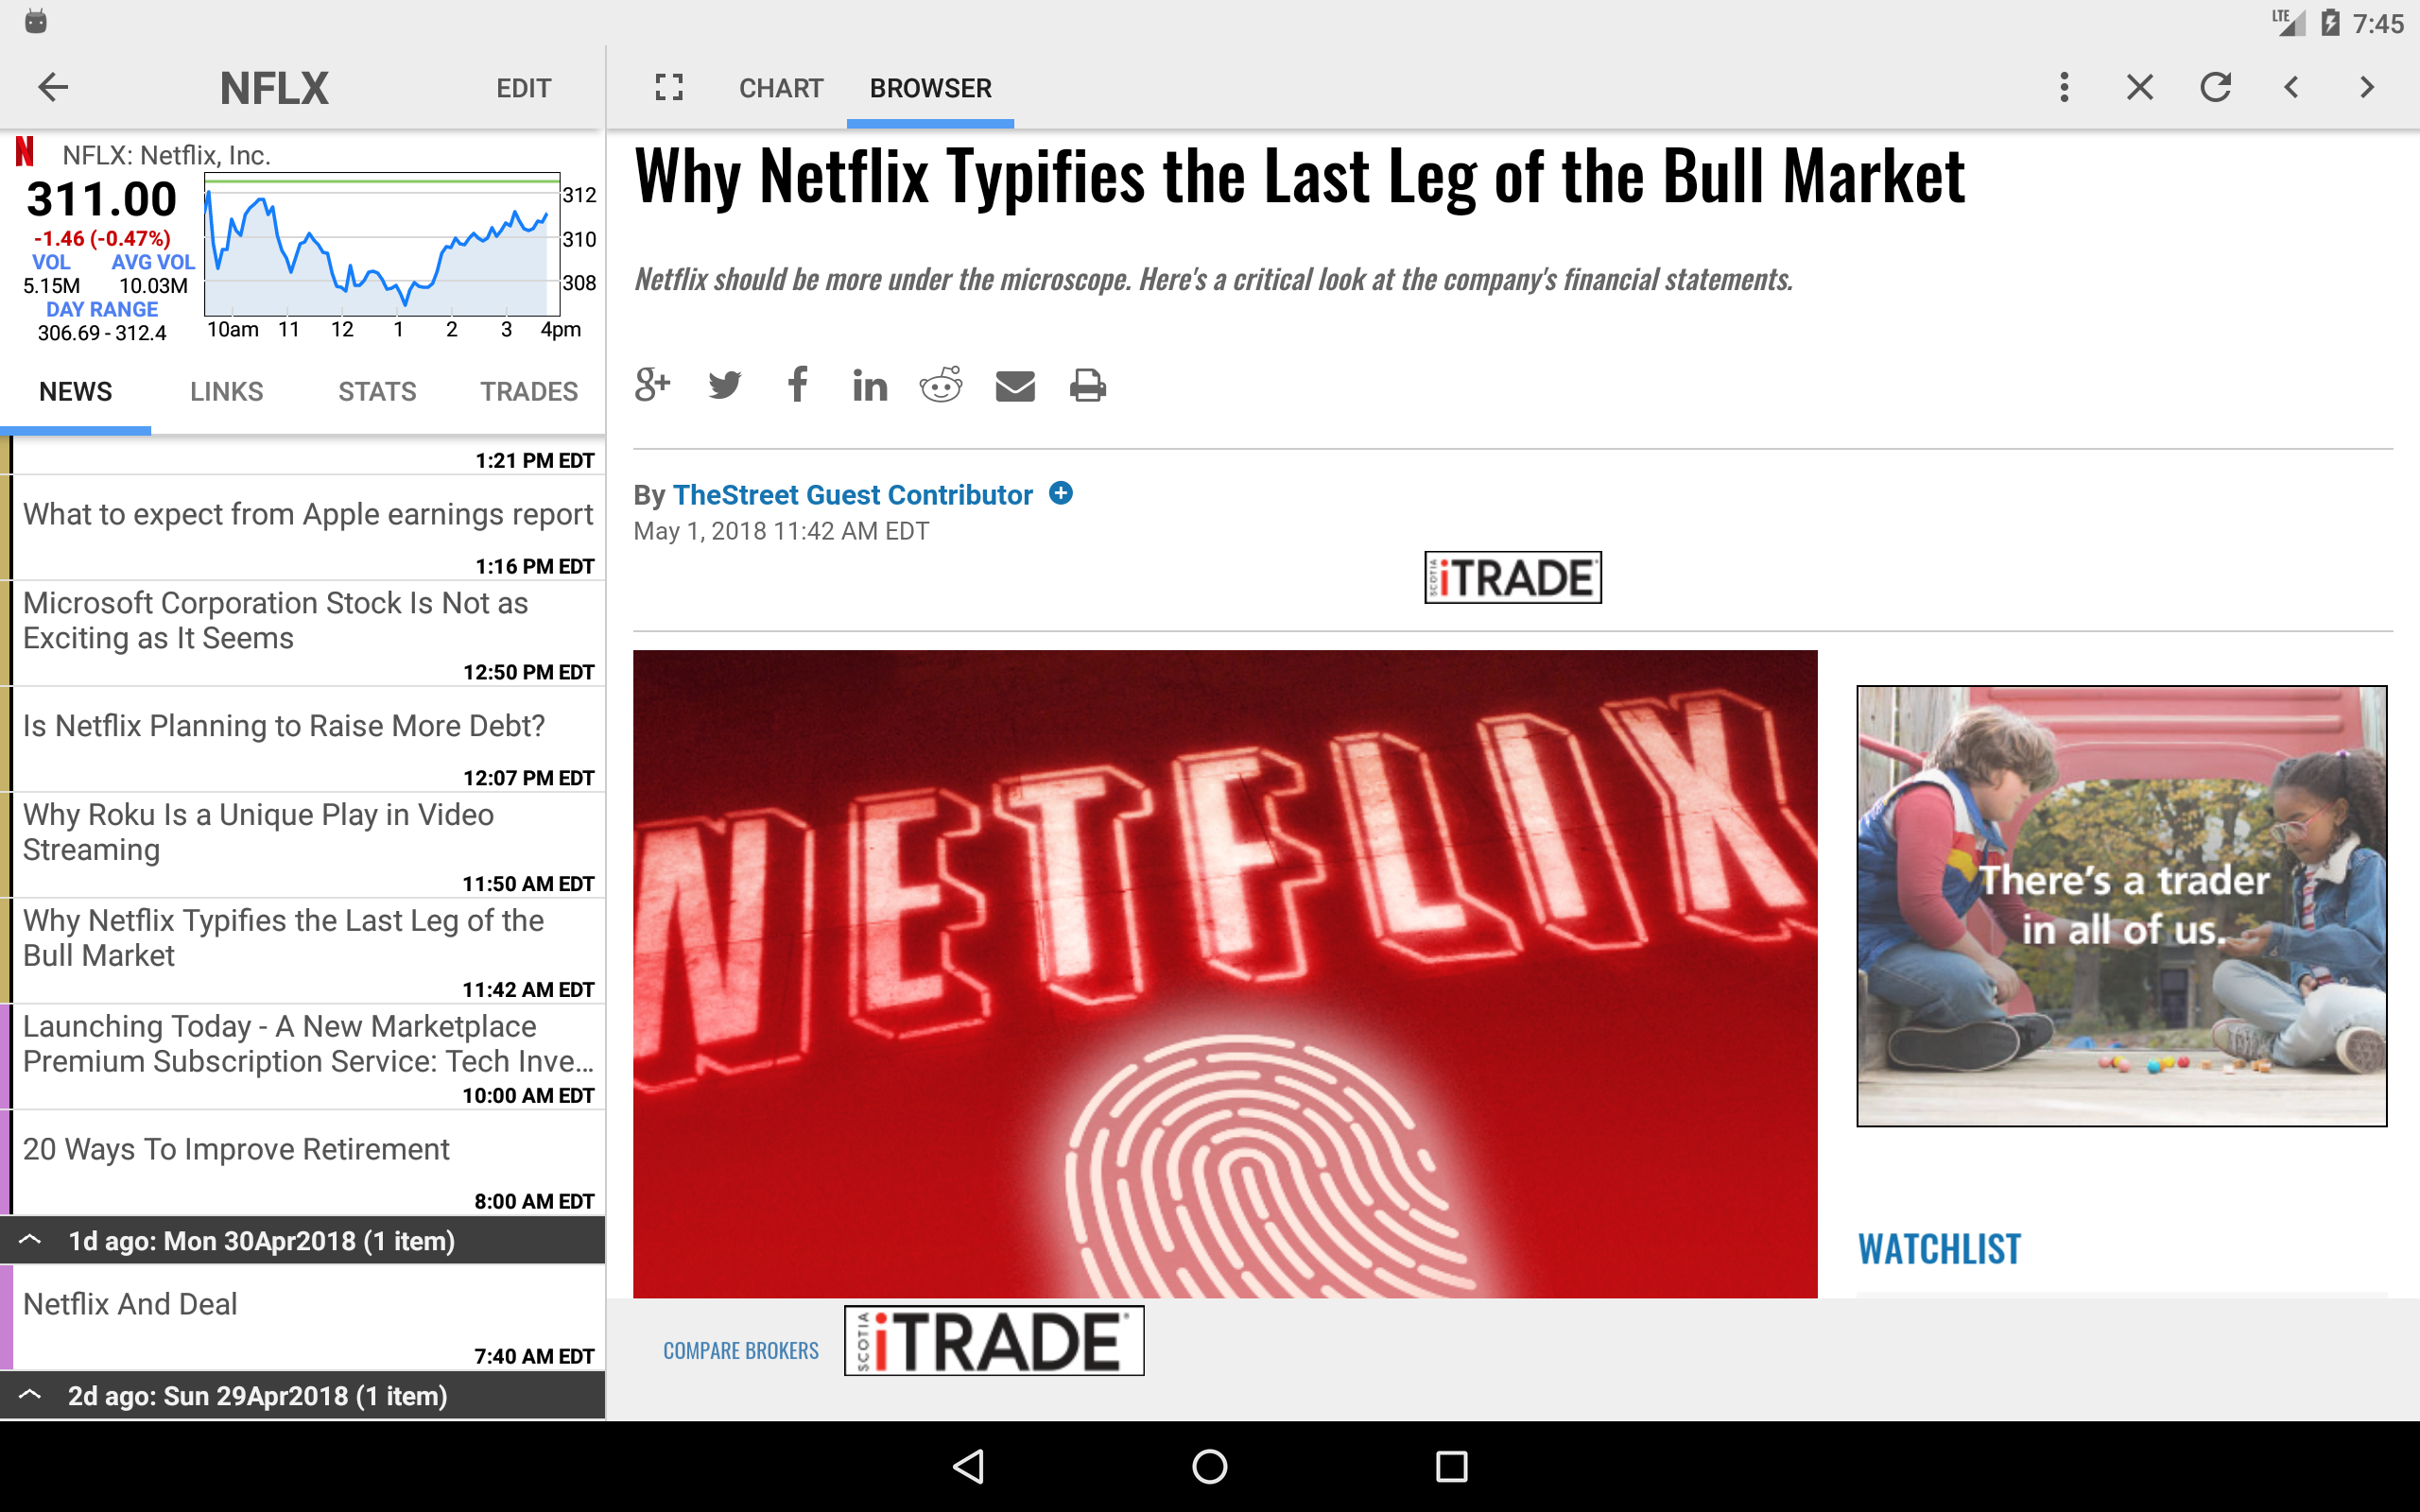Screen dimensions: 2420x1512
Task: Tap the back arrow beside NFLX
Action: coord(53,87)
